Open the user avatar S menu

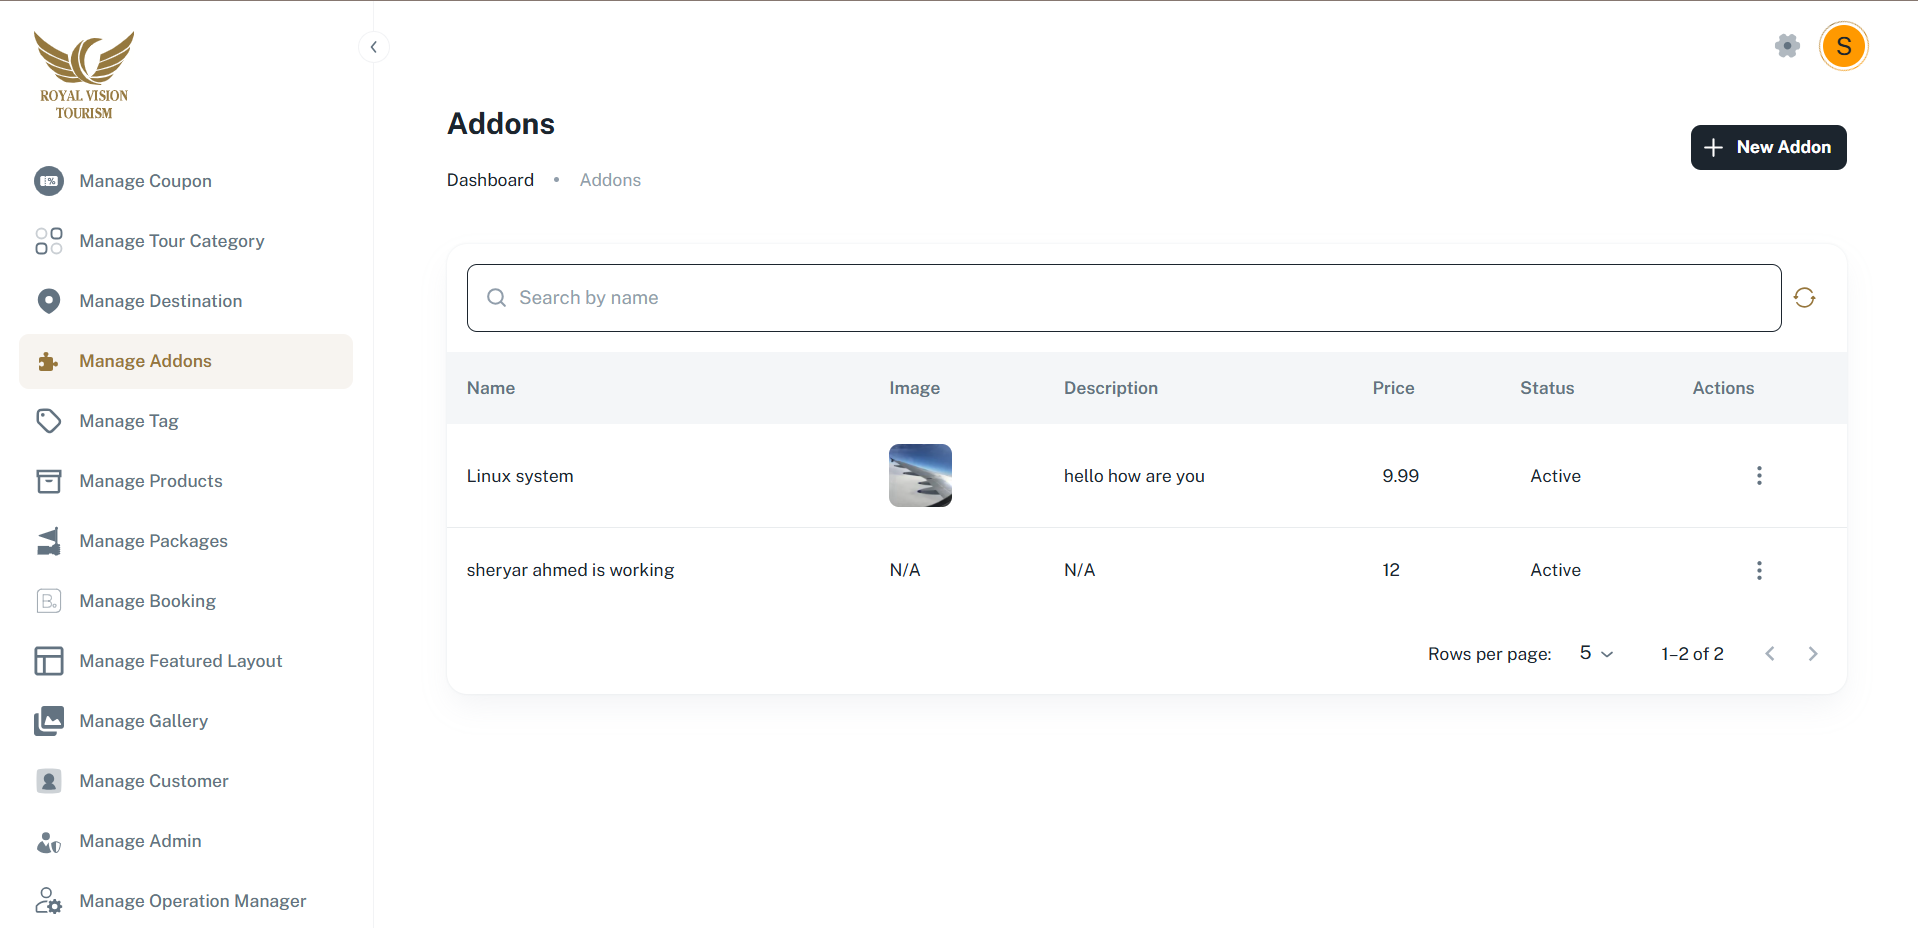click(x=1843, y=46)
